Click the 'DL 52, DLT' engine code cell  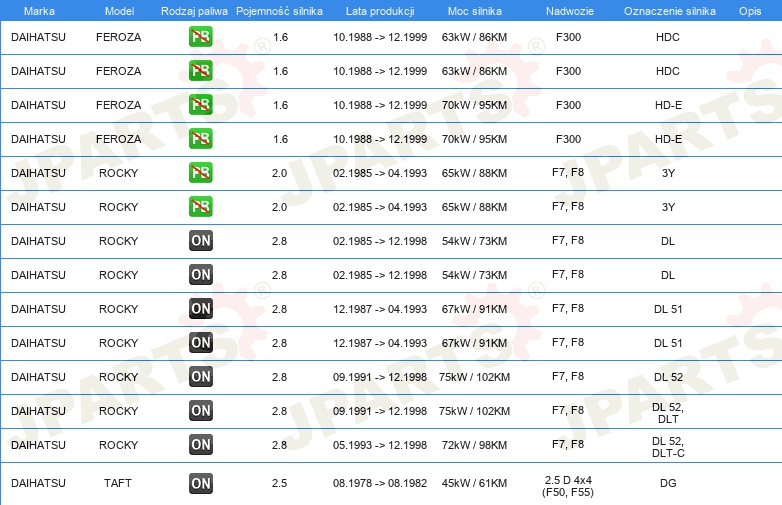[x=668, y=413]
